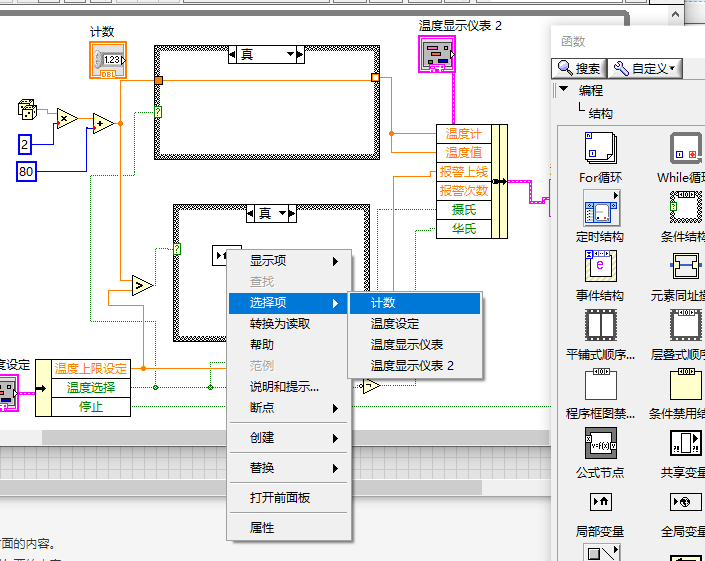This screenshot has width=705, height=561.
Task: Click the 搜索 button in functions palette
Action: [579, 68]
